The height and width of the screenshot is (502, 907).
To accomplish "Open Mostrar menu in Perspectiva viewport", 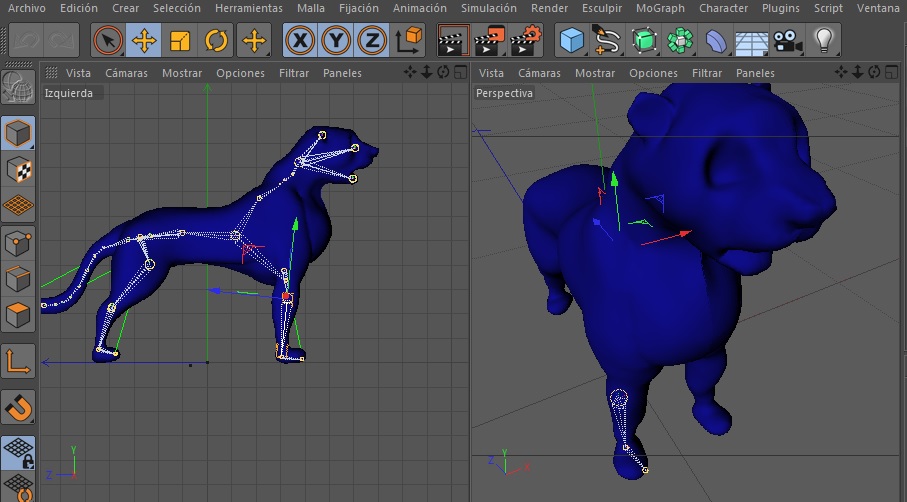I will (x=595, y=73).
